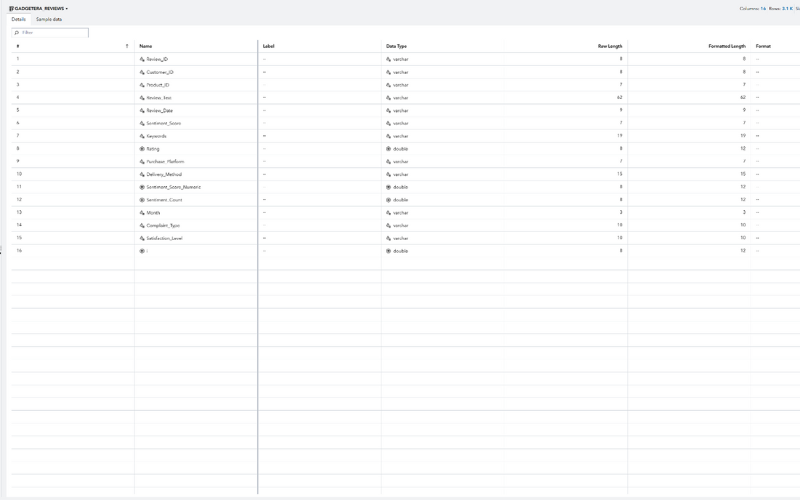Select the Review_Text column name
Image resolution: width=800 pixels, height=500 pixels.
[159, 97]
